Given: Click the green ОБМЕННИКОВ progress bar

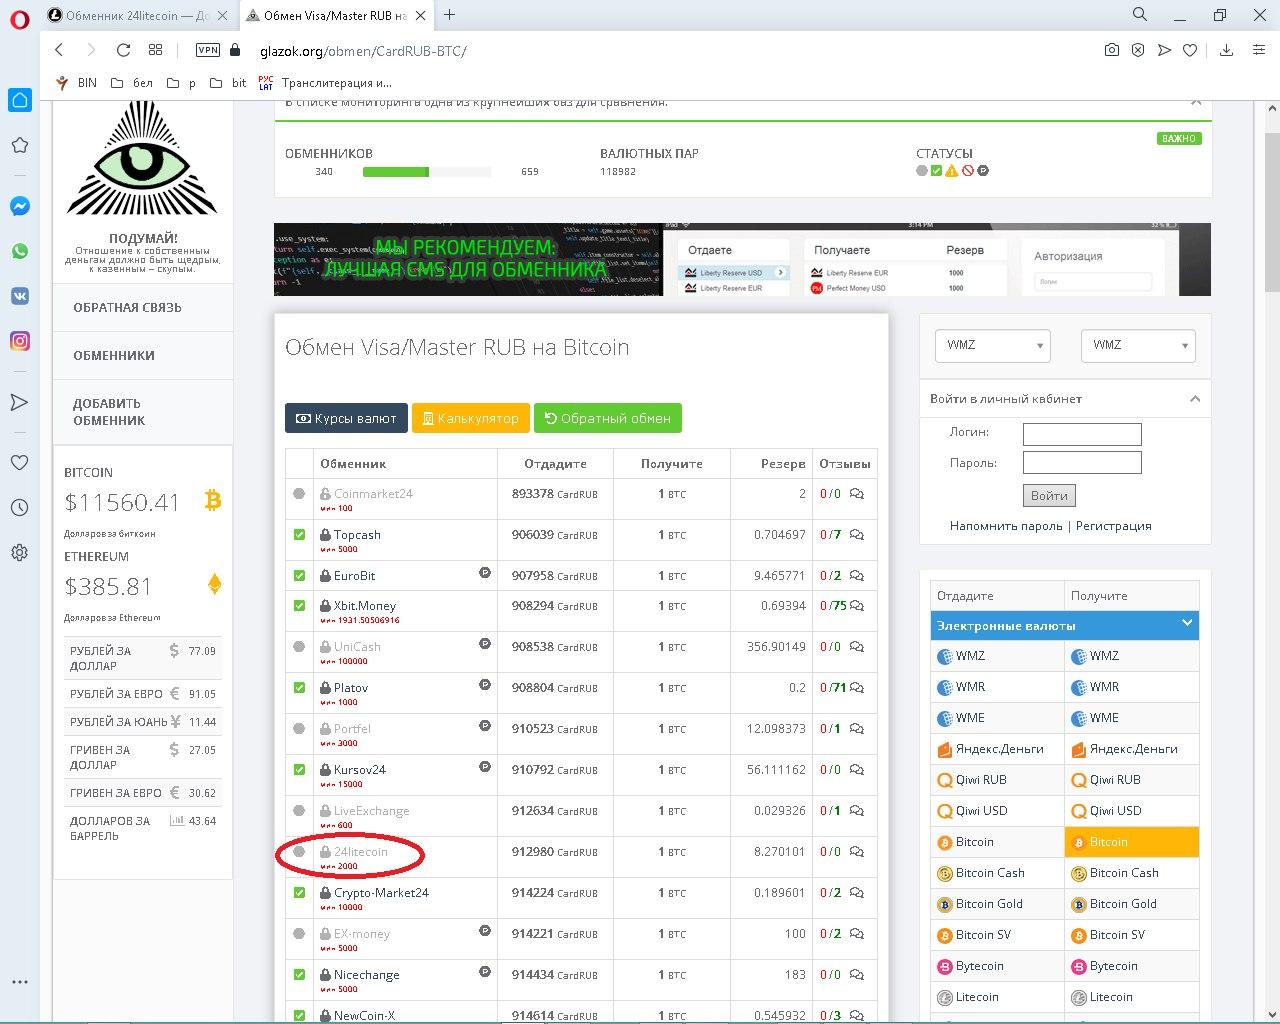Looking at the screenshot, I should click(x=395, y=172).
